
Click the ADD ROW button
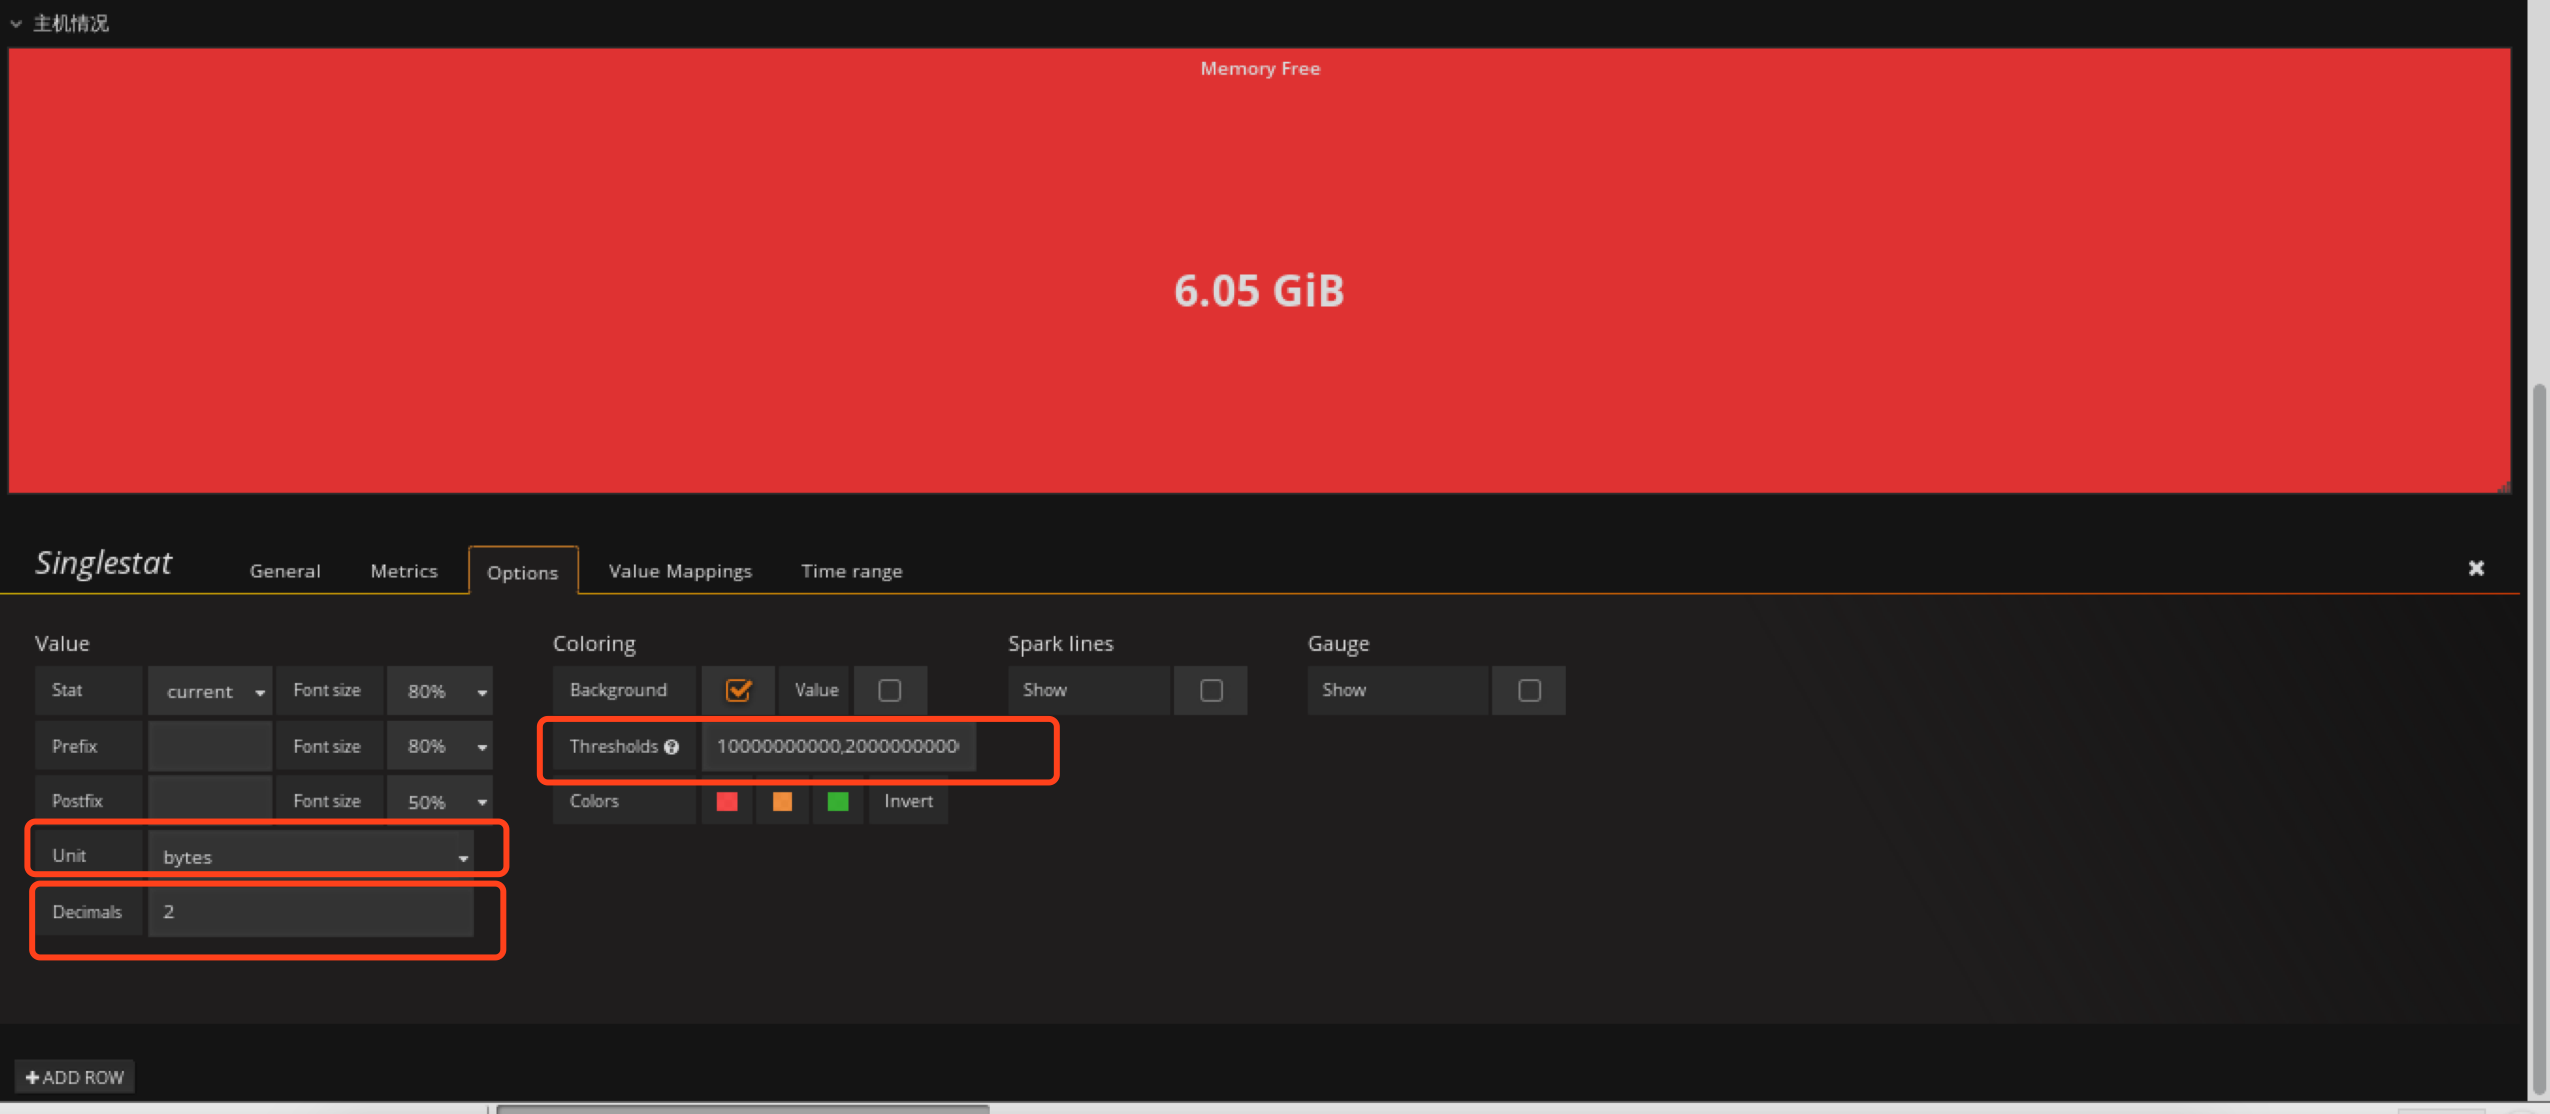[x=75, y=1077]
